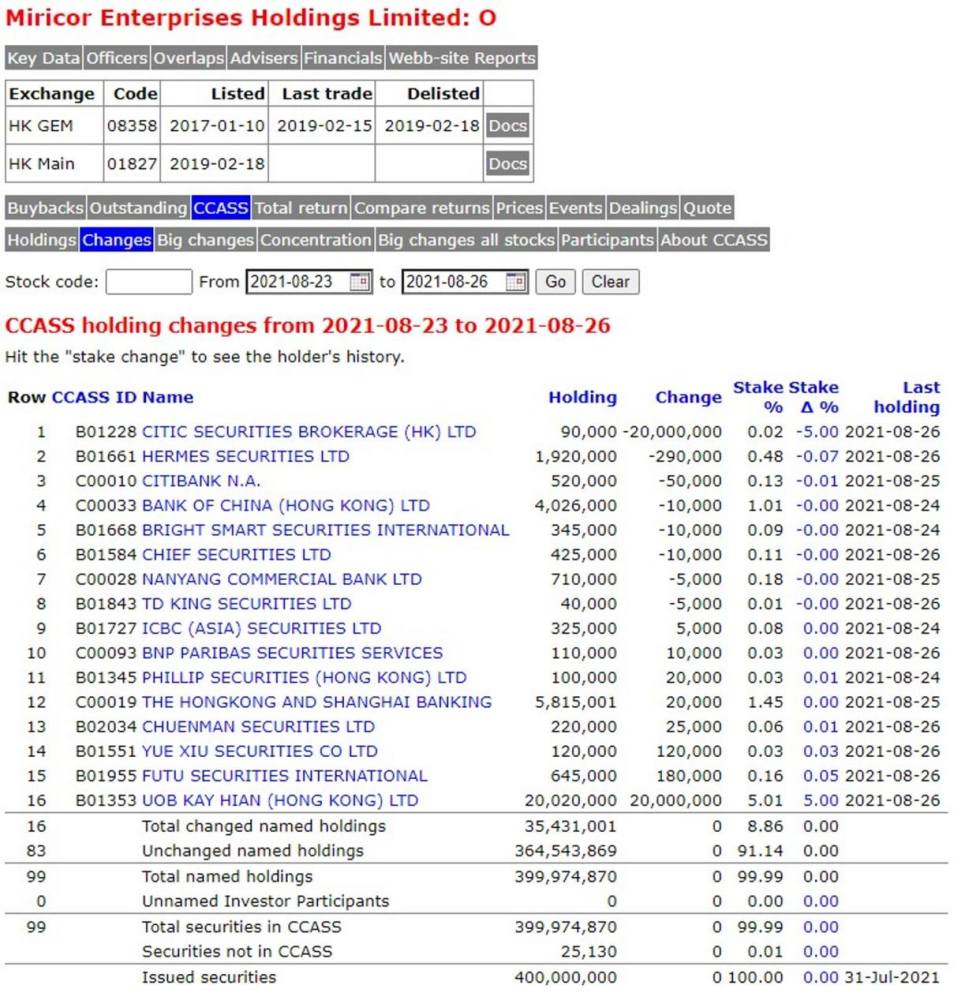Open CITIC Securities Brokerage (HK) Ltd link
This screenshot has width=980, height=1000.
309,432
